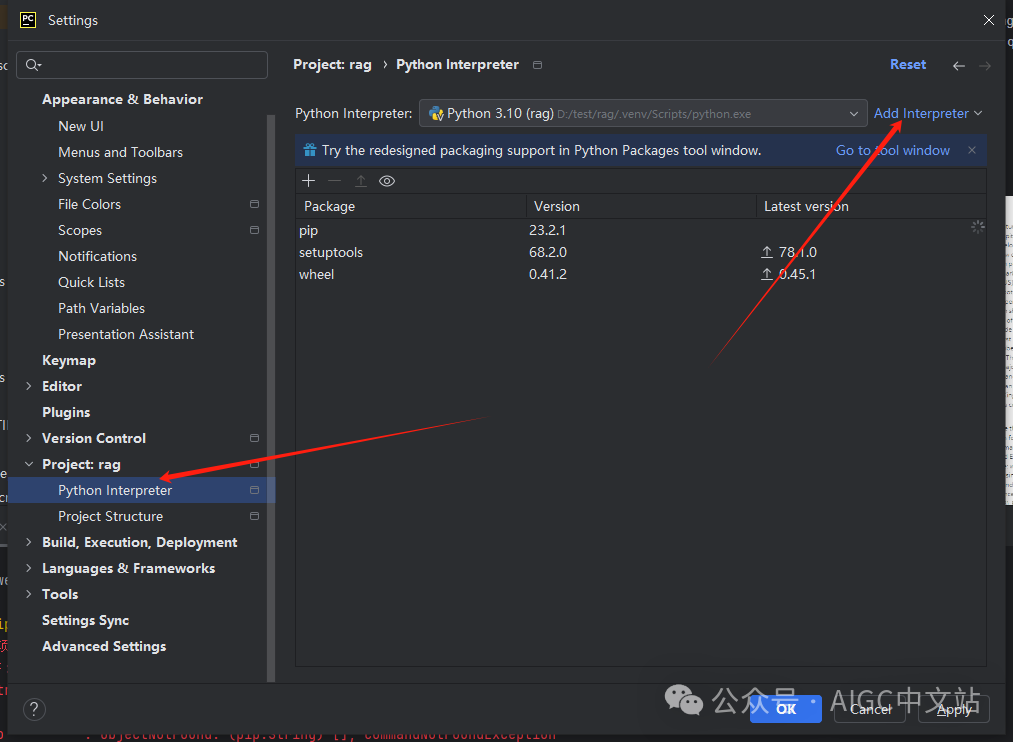
Task: Expand the Tools section
Action: coord(28,593)
